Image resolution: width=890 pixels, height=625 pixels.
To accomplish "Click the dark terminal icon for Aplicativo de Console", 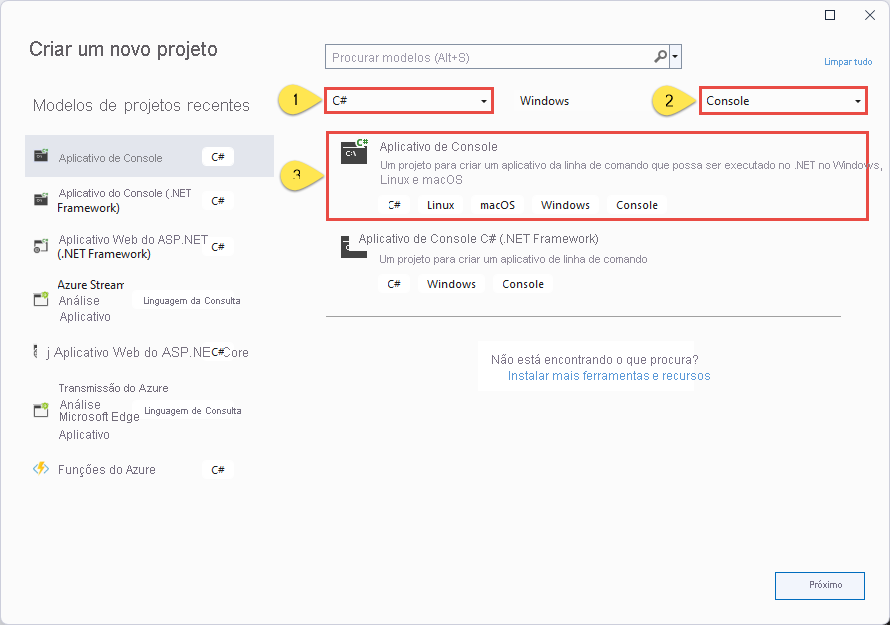I will pos(355,152).
